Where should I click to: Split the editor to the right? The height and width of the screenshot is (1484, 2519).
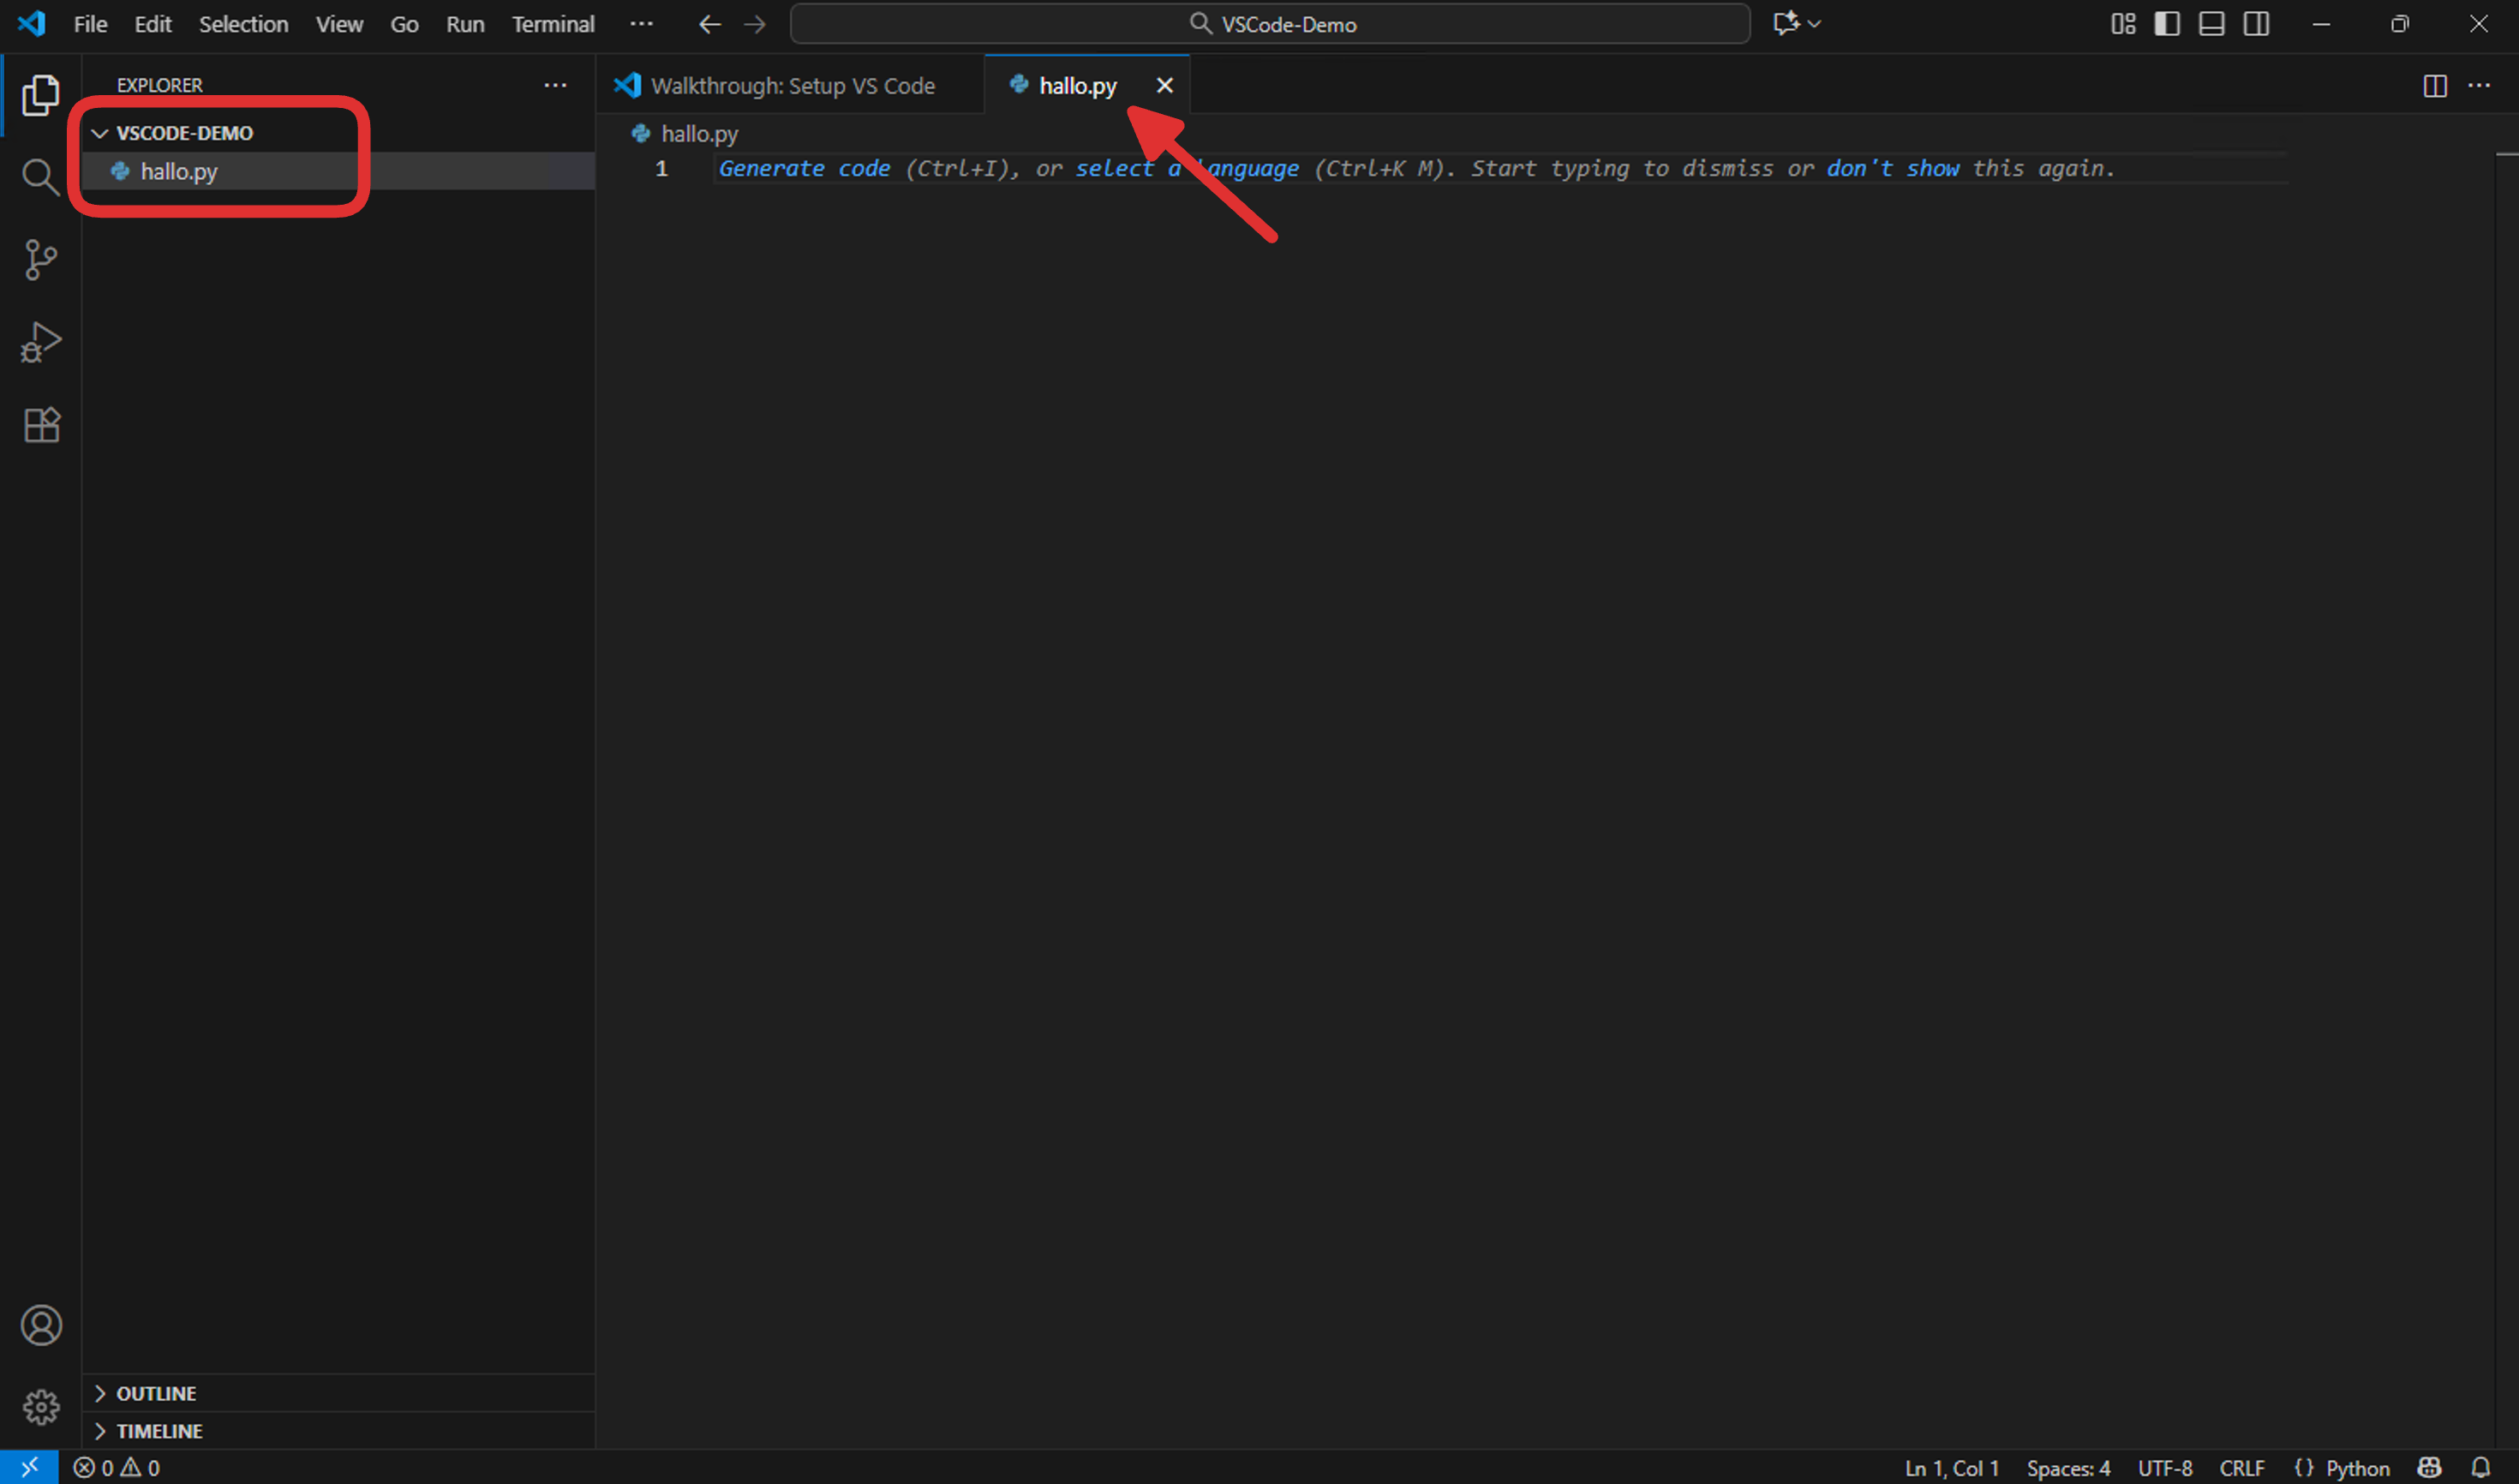coord(2435,86)
